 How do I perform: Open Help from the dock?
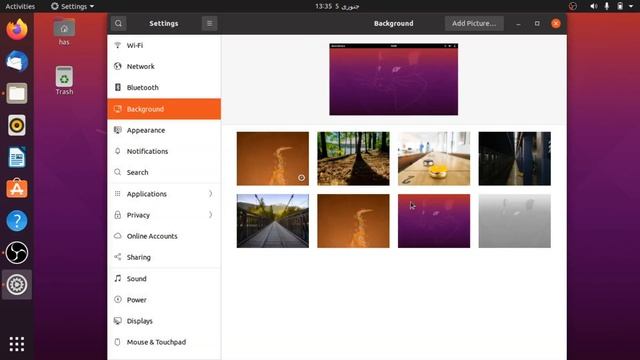(x=17, y=220)
